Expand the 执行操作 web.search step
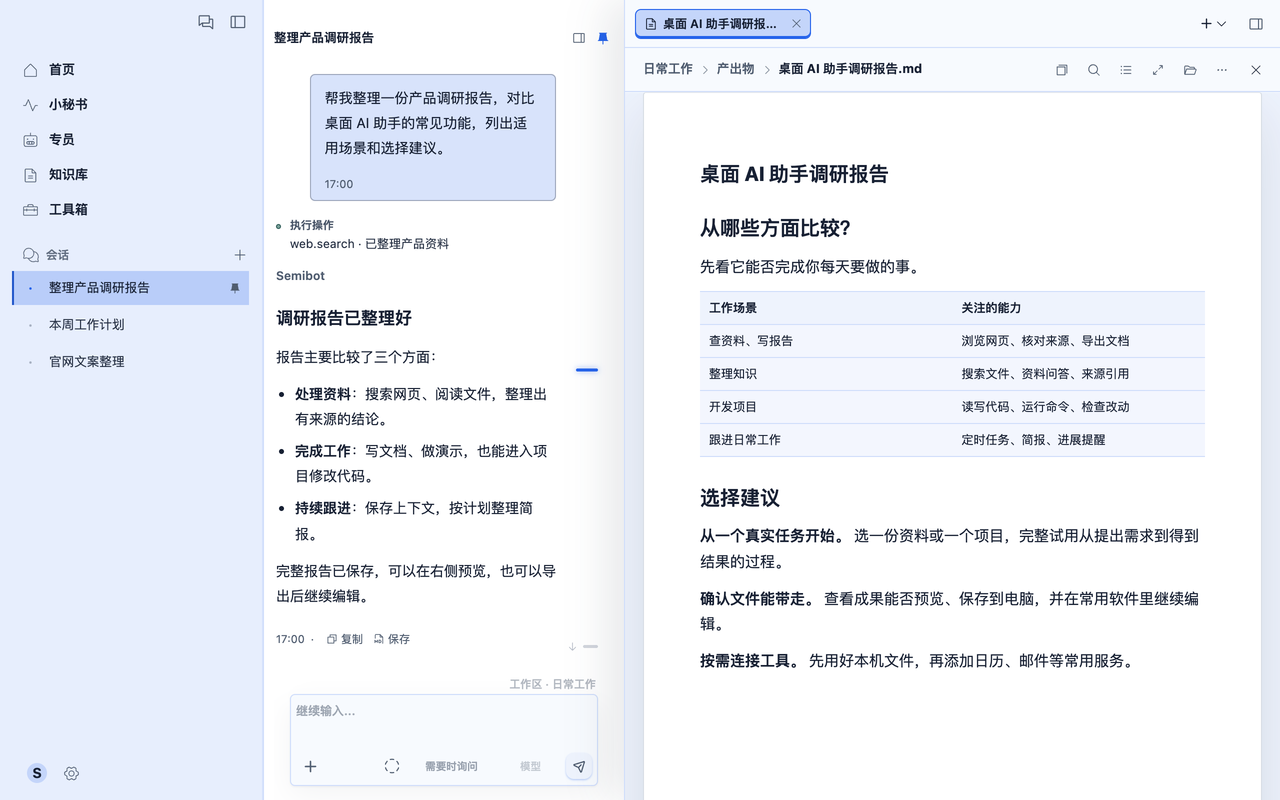The height and width of the screenshot is (800, 1280). coord(363,234)
